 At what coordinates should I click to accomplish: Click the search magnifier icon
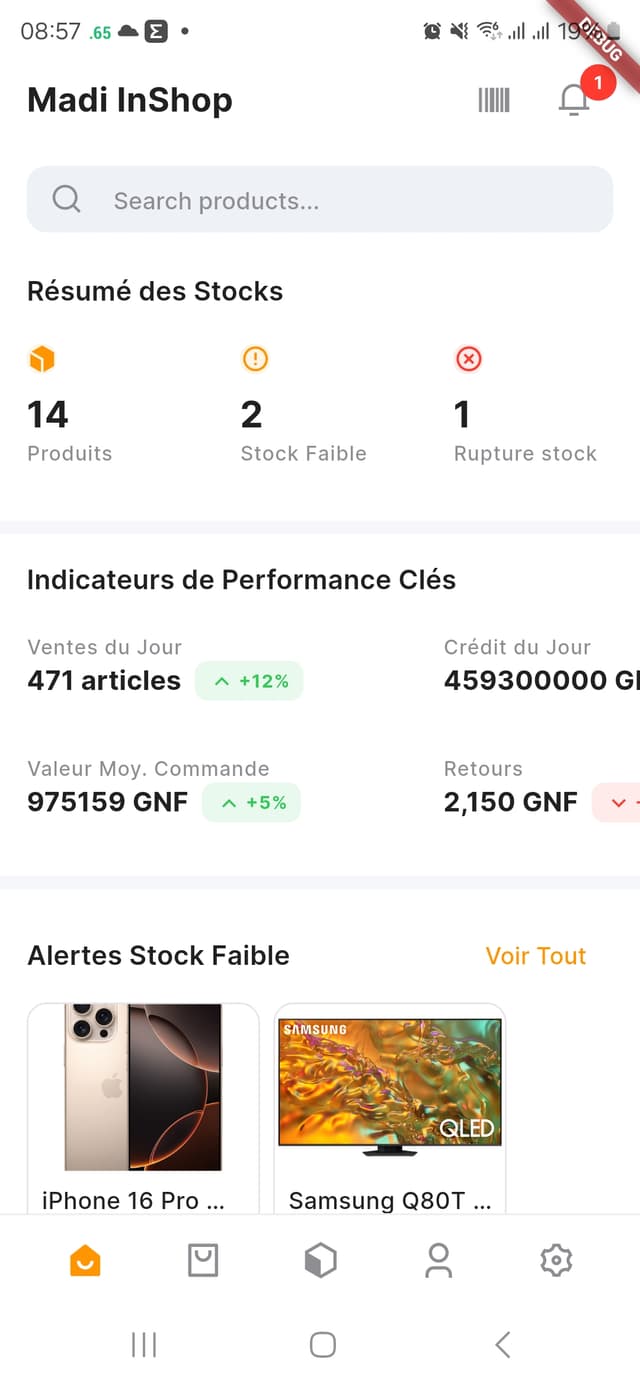coord(66,199)
